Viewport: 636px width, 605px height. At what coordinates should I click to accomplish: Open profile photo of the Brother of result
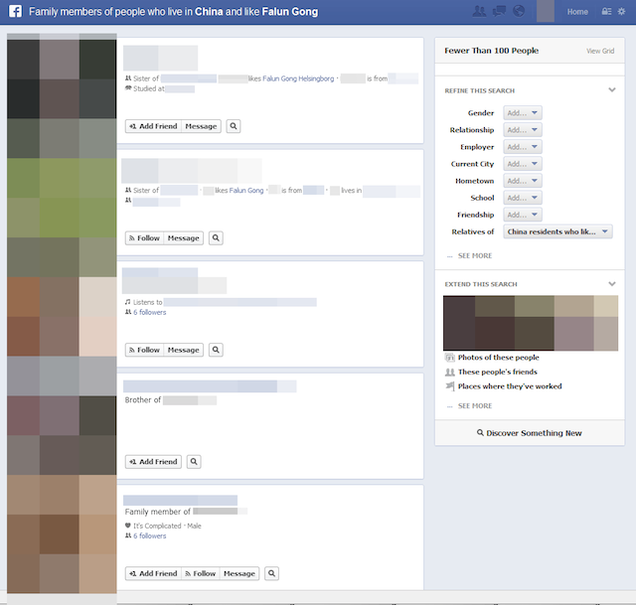point(62,426)
